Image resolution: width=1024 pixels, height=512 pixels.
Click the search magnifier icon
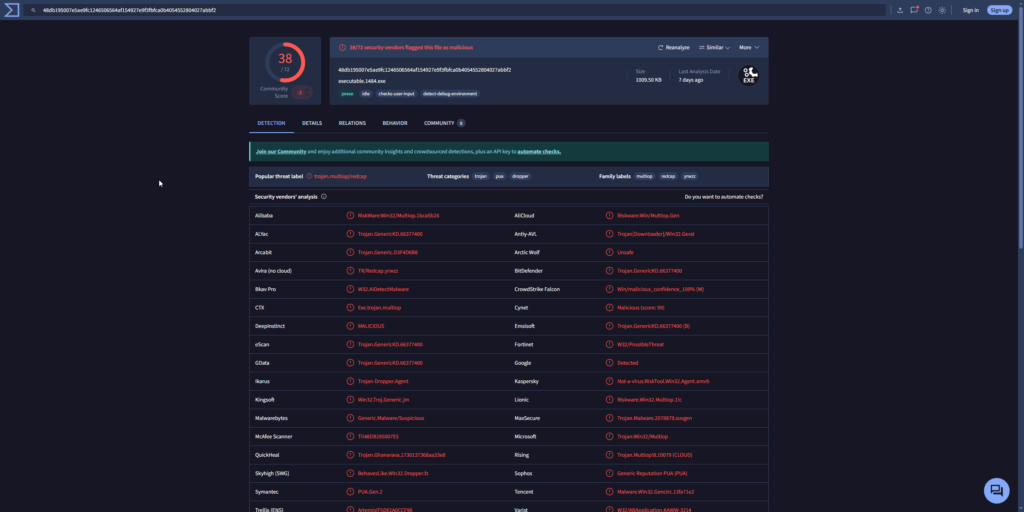33,10
